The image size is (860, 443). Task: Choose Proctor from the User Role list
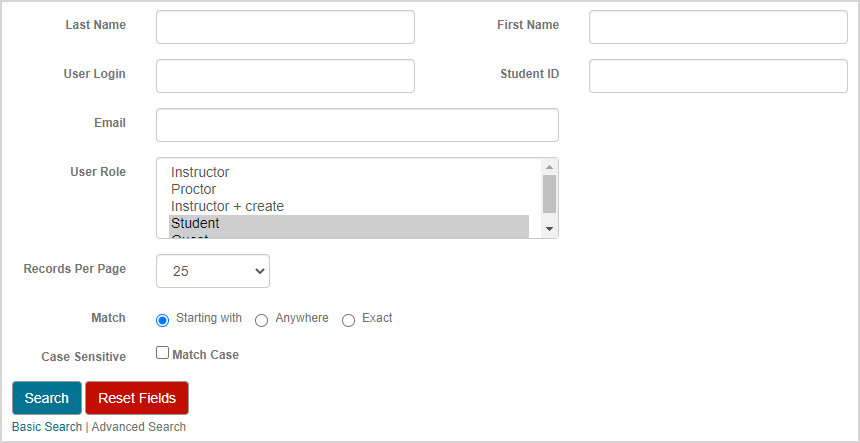point(193,189)
